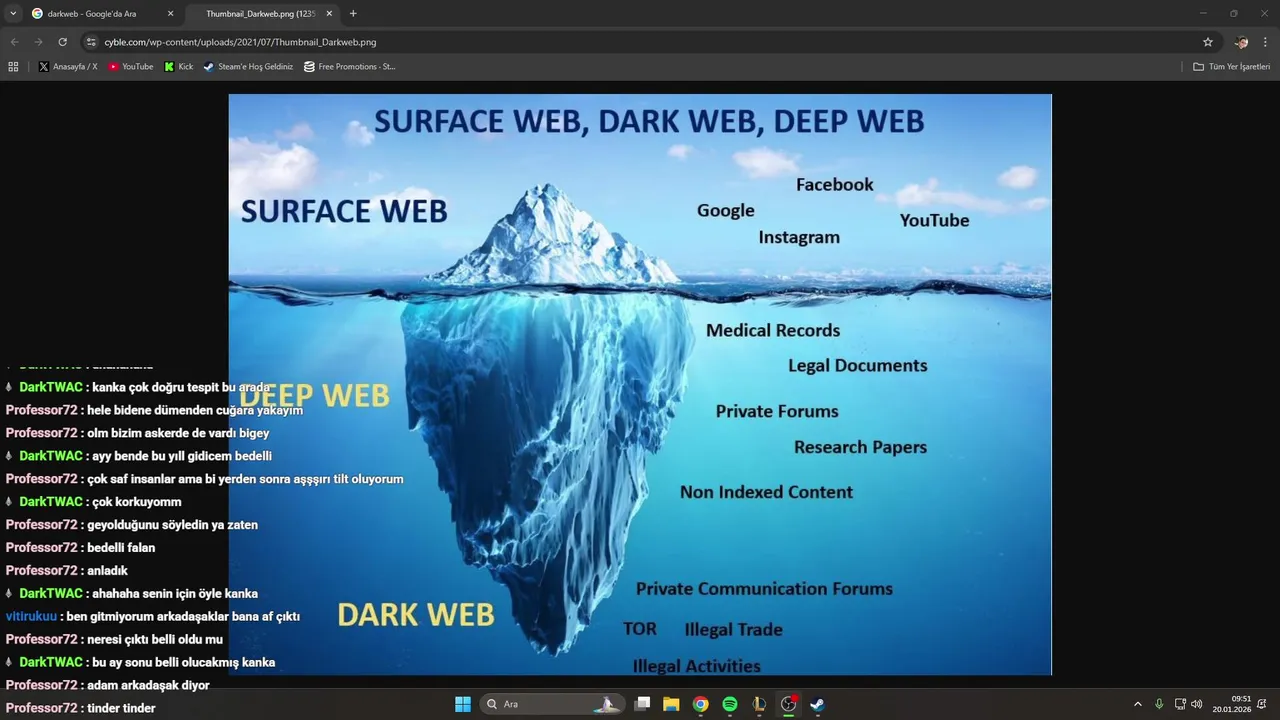Open the YouTube bookmark
Screen dimensions: 1280x720
[131, 67]
